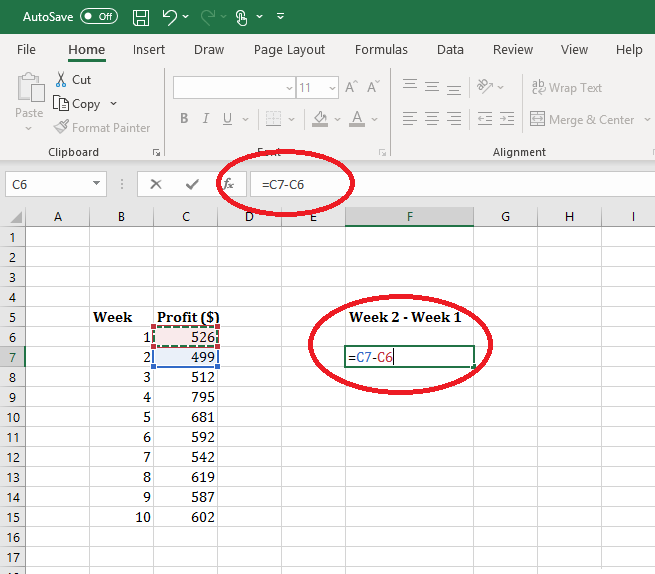
Task: Switch to the Page Layout tab
Action: pos(289,50)
